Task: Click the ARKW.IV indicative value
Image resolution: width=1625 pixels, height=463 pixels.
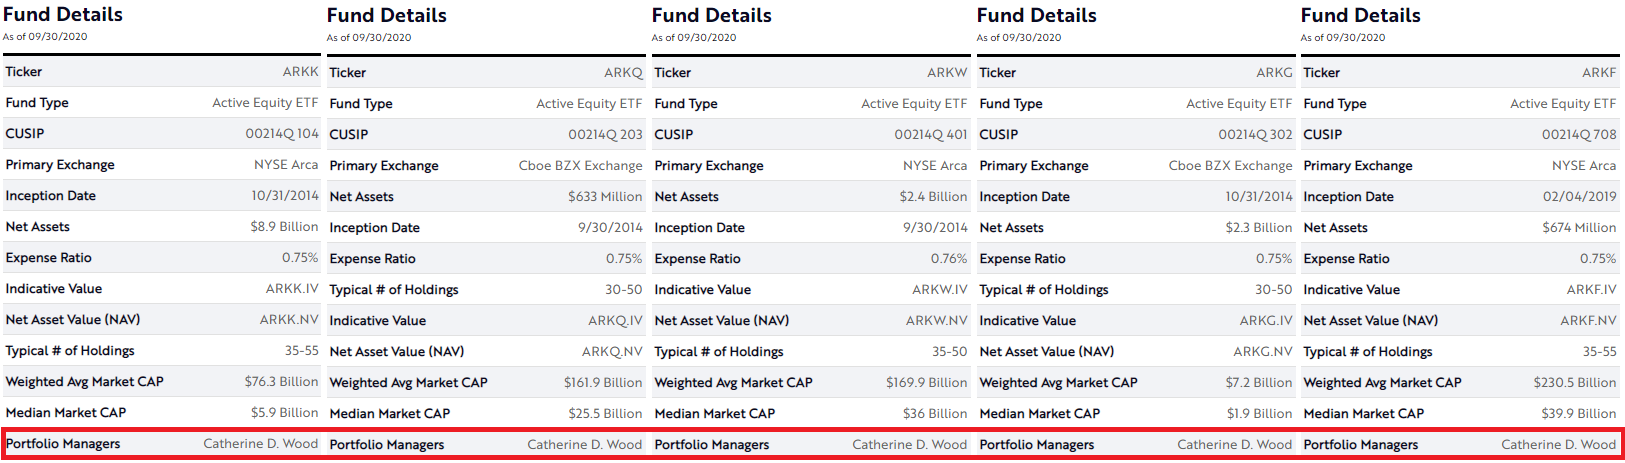Action: [940, 290]
